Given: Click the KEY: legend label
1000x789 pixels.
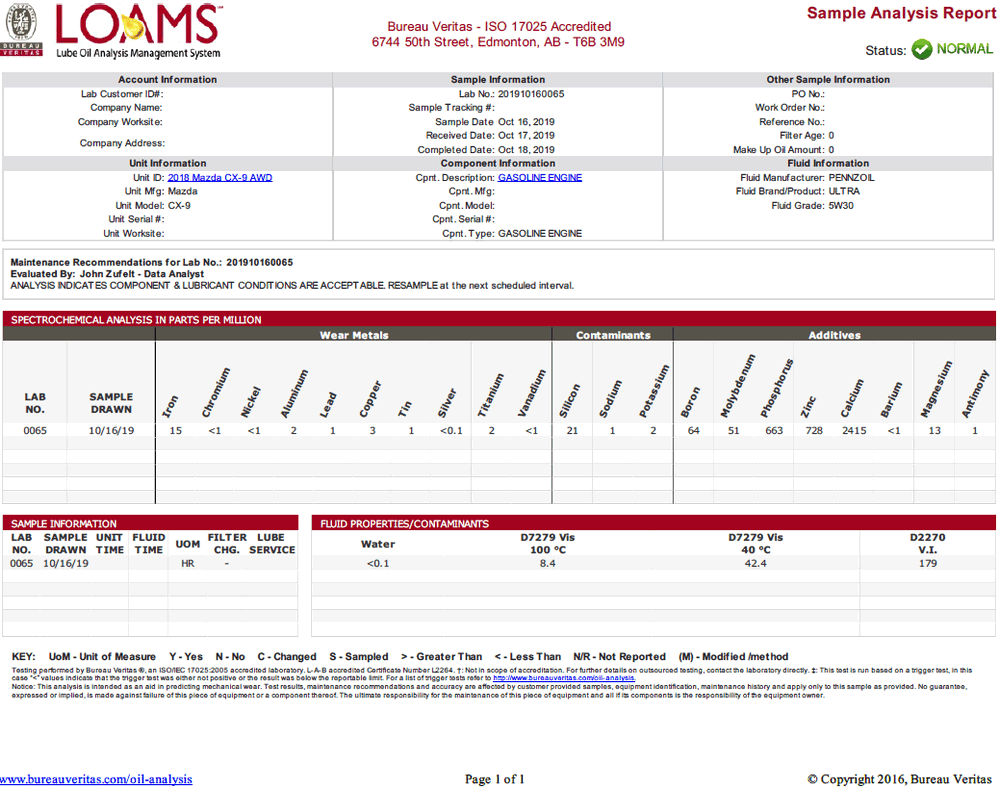Looking at the screenshot, I should (23, 656).
